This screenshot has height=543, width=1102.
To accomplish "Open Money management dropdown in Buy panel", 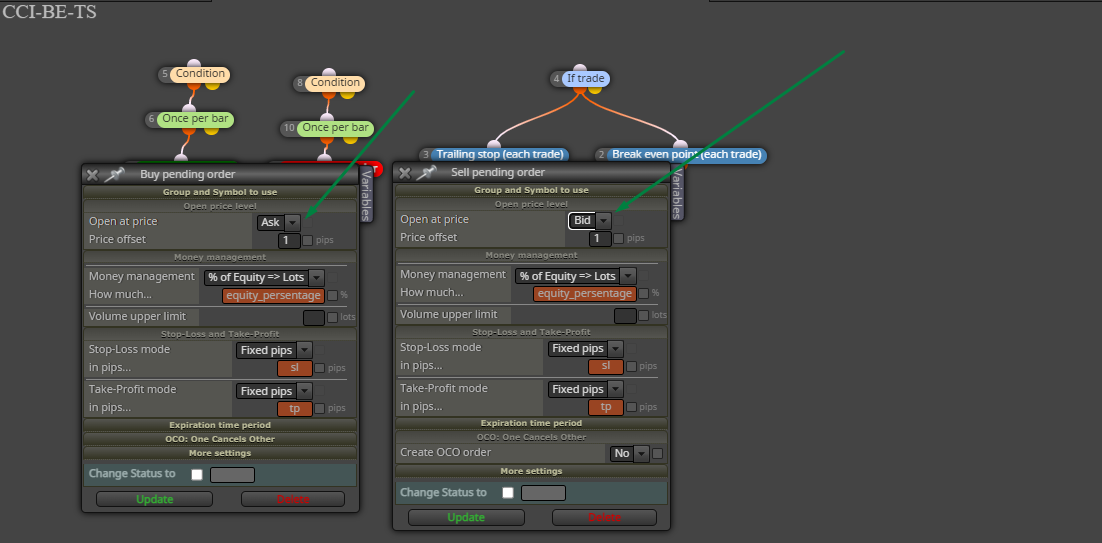I will tap(264, 277).
